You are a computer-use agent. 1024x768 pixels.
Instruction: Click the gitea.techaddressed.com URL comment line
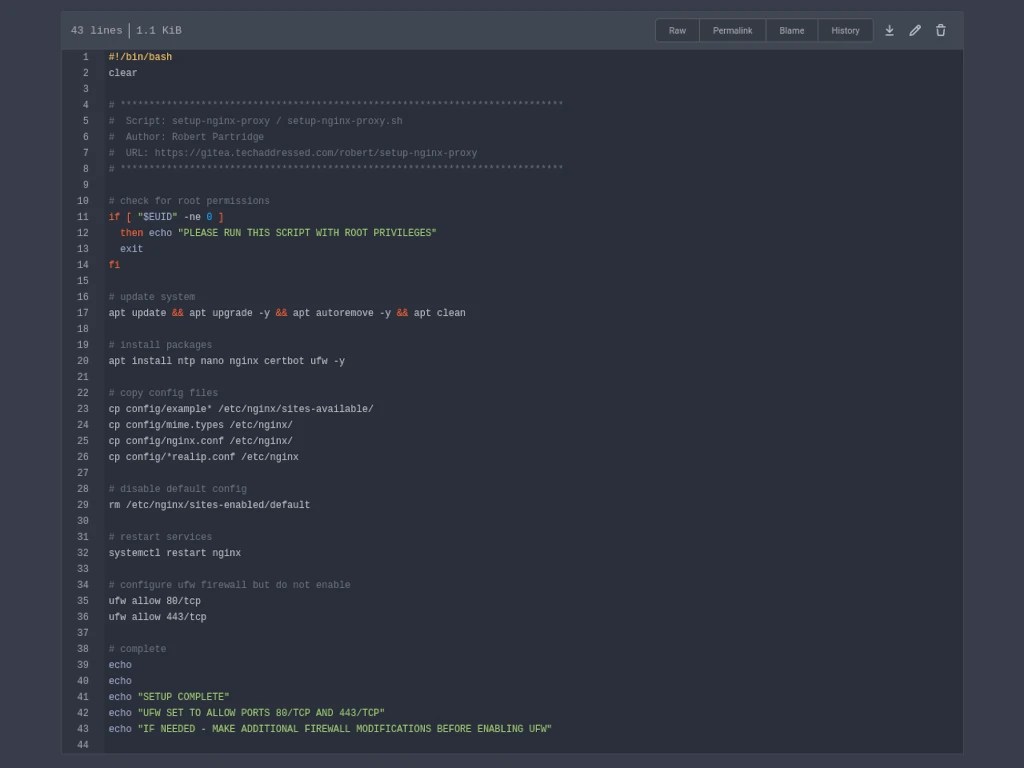pos(315,153)
